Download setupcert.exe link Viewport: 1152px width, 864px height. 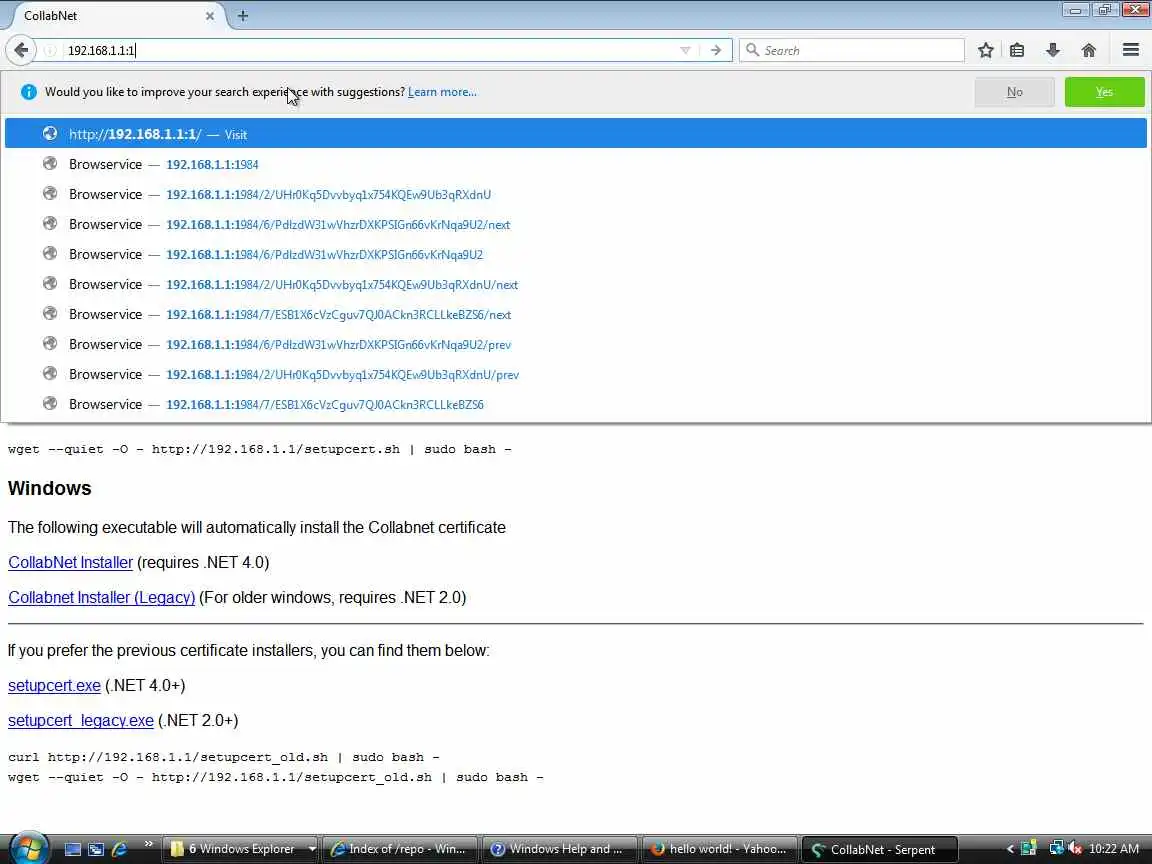(54, 685)
